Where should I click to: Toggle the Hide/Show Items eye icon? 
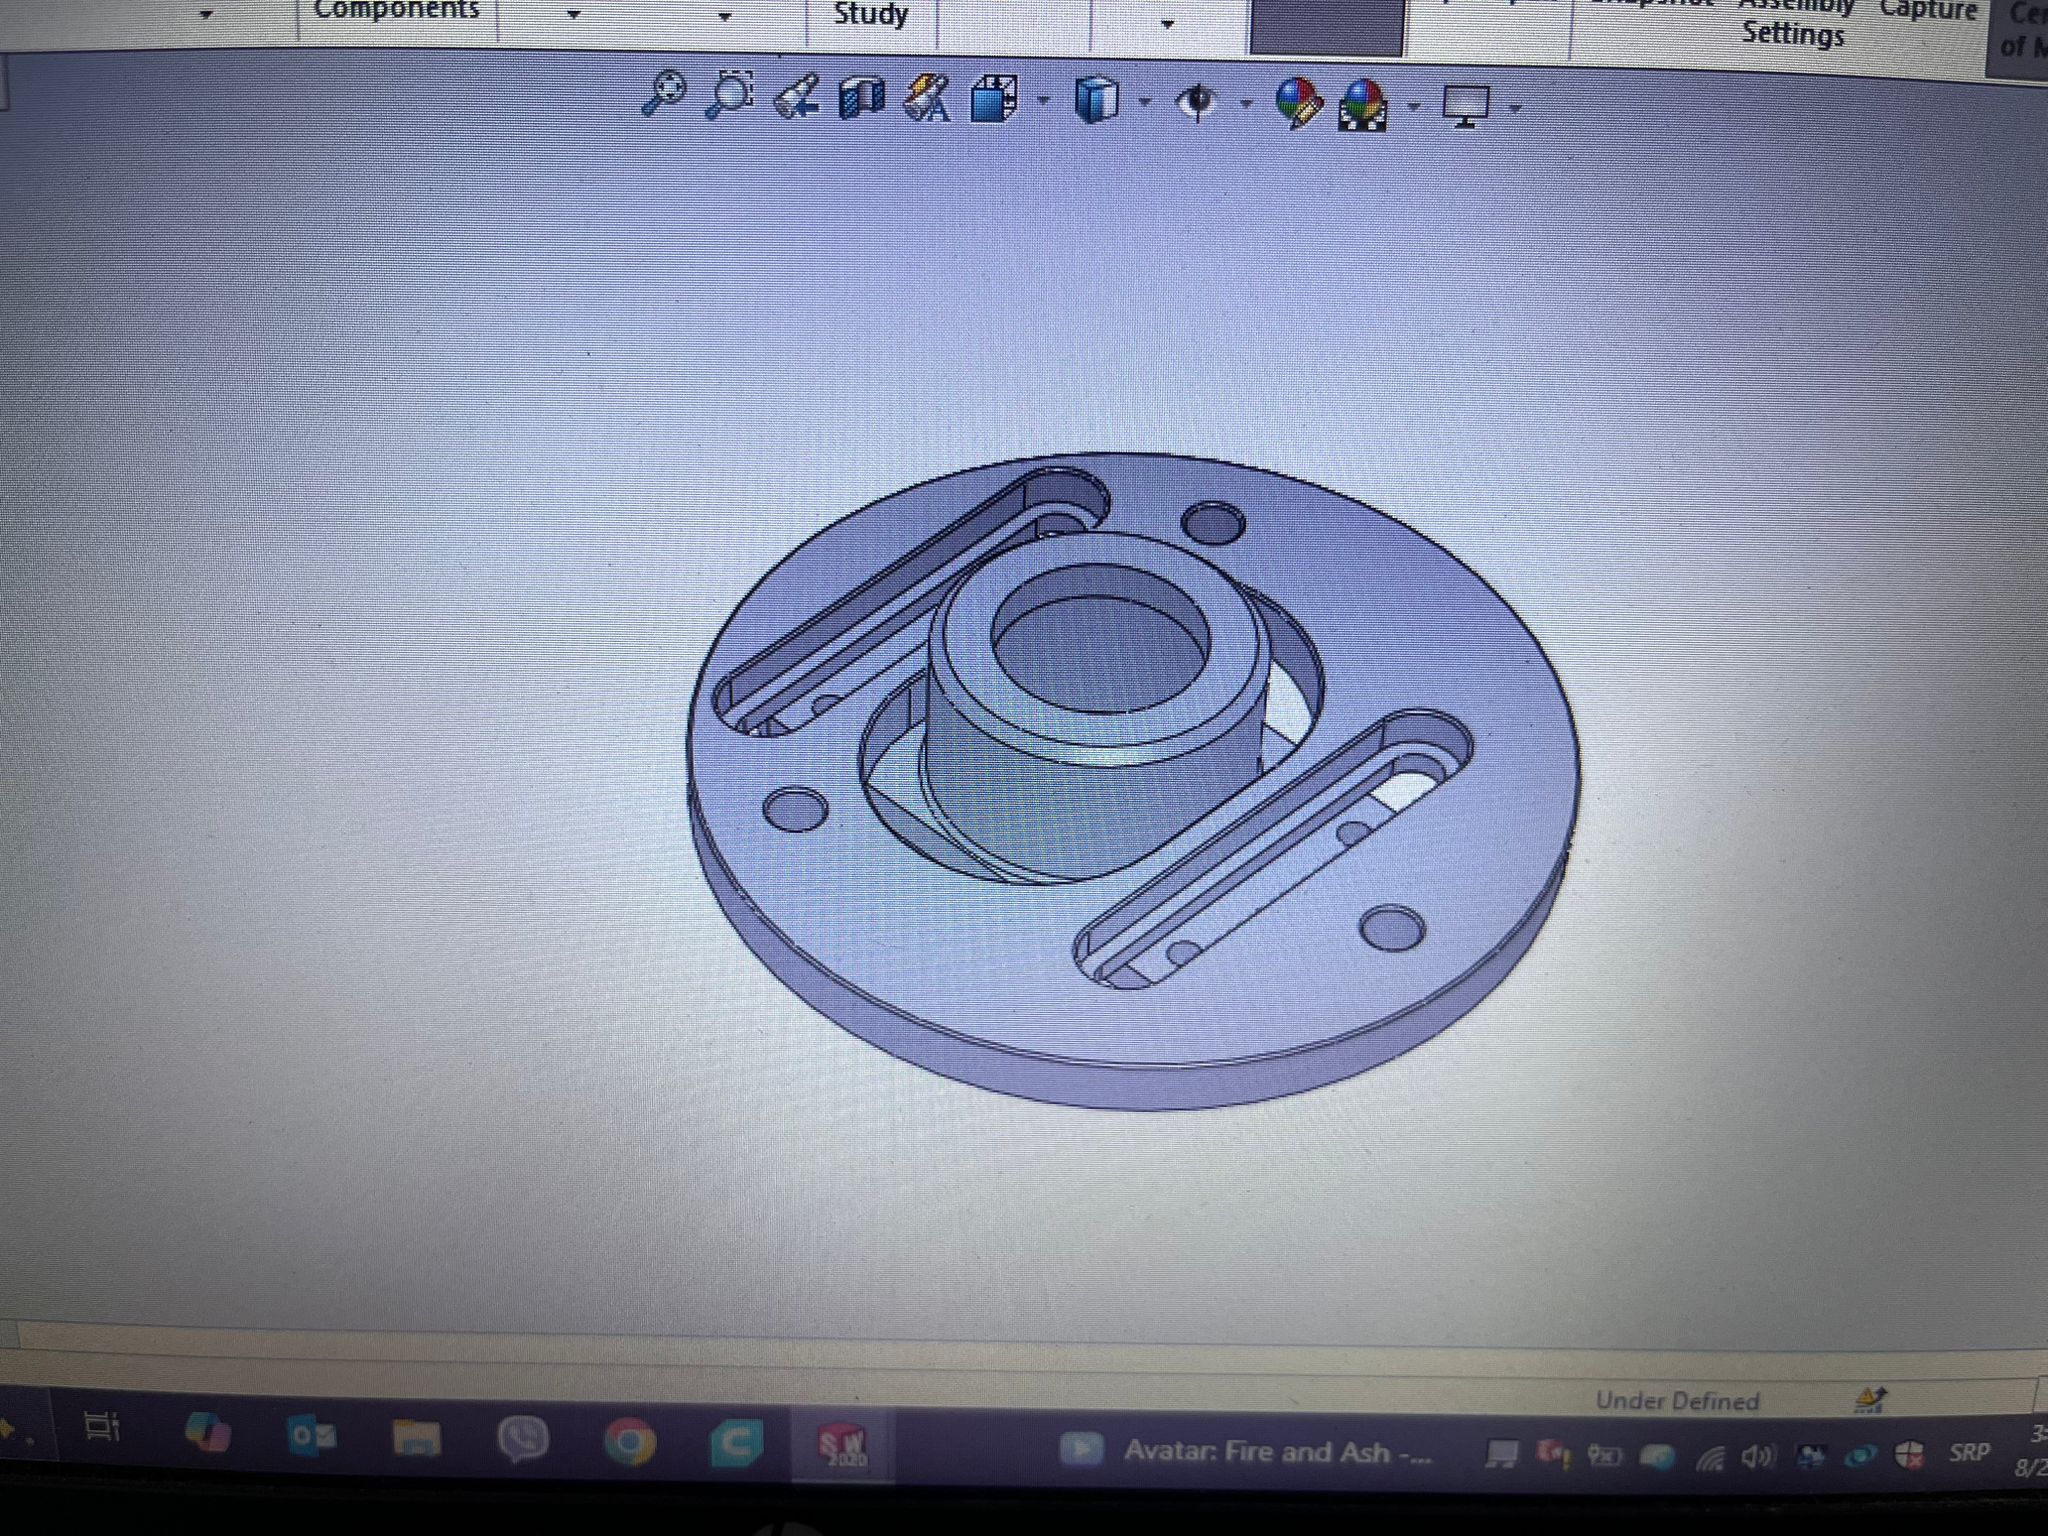click(x=1197, y=102)
